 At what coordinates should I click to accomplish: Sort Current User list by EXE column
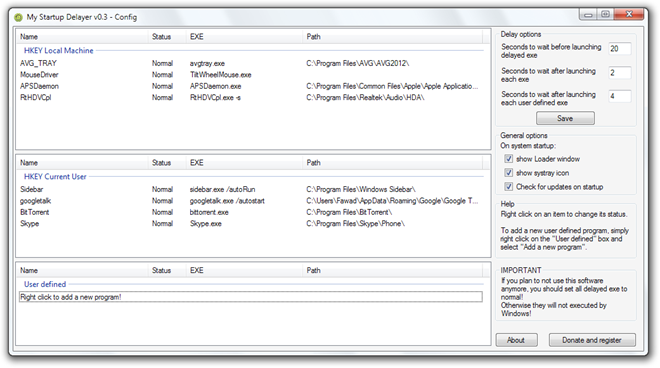[x=244, y=163]
